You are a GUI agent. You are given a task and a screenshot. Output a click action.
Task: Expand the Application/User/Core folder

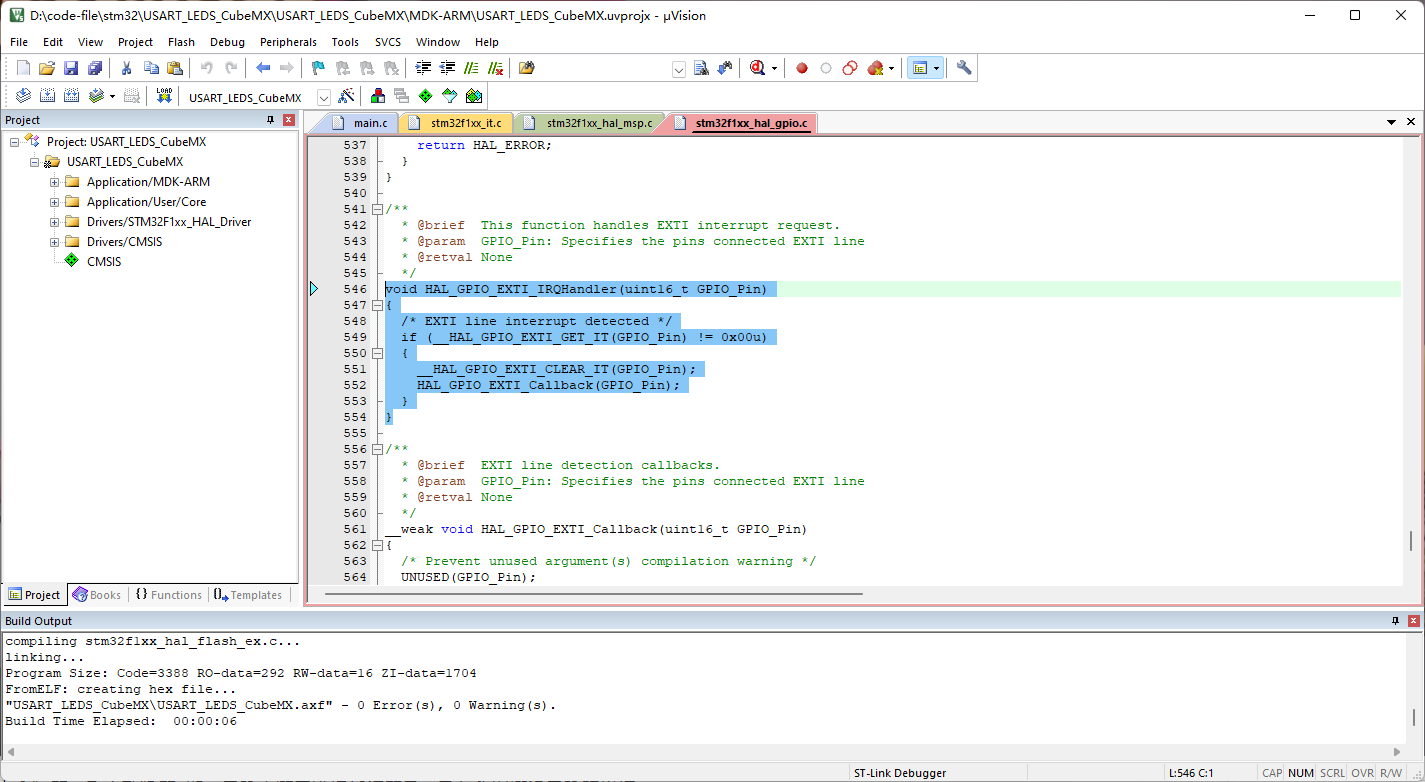[x=55, y=202]
